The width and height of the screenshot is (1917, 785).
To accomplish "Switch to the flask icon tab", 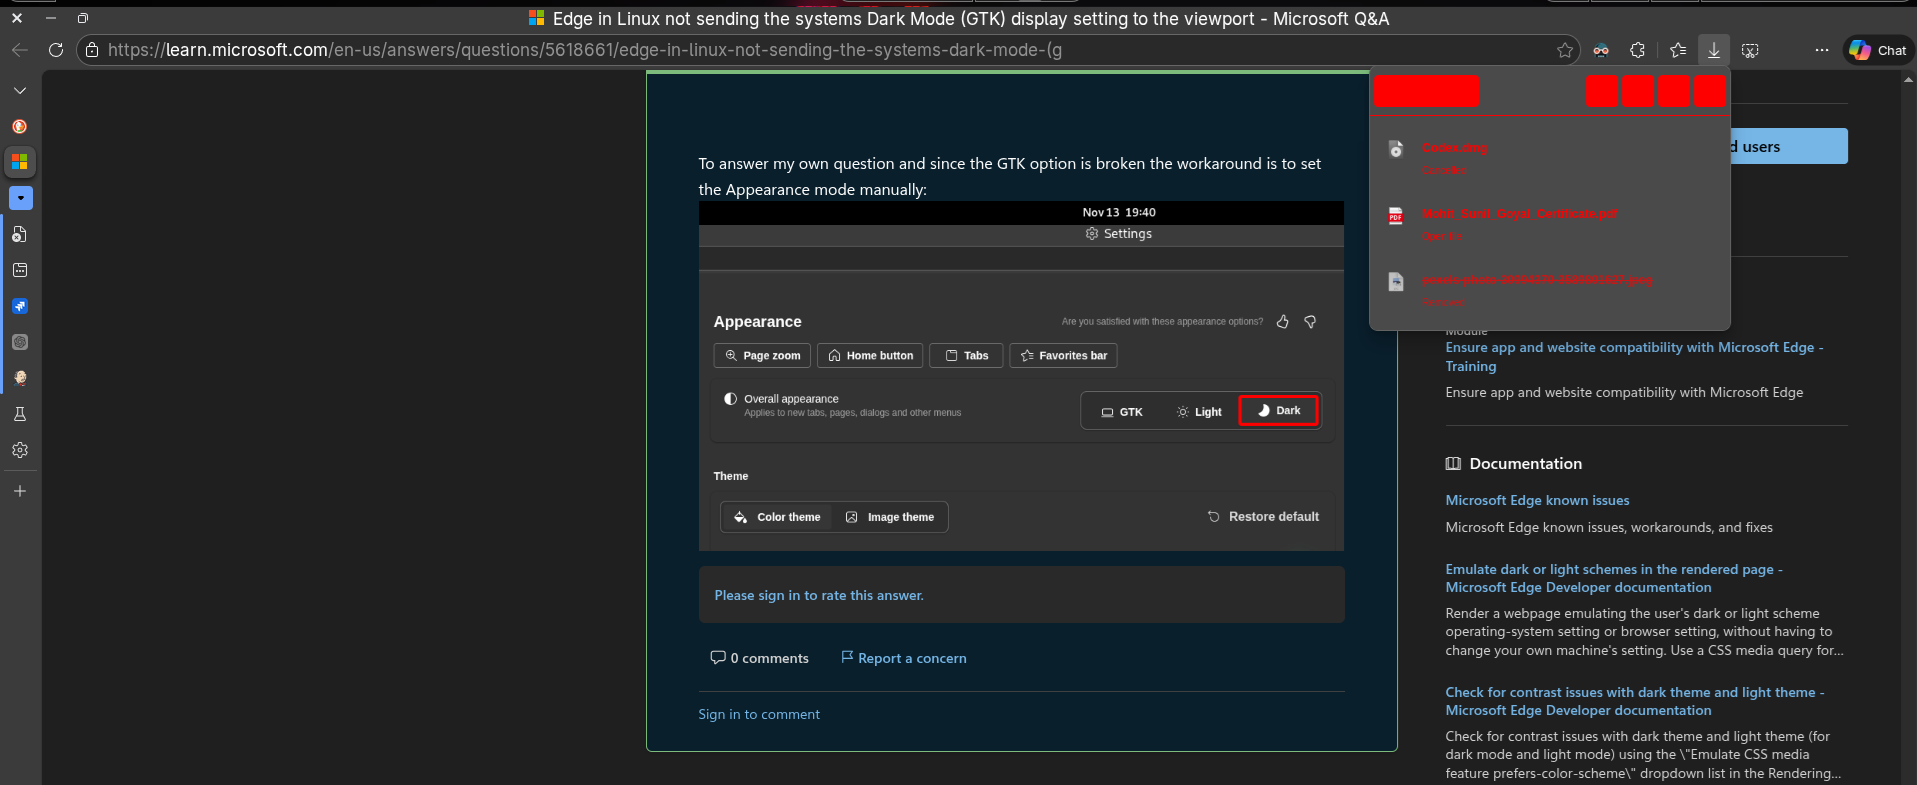I will click(x=20, y=414).
